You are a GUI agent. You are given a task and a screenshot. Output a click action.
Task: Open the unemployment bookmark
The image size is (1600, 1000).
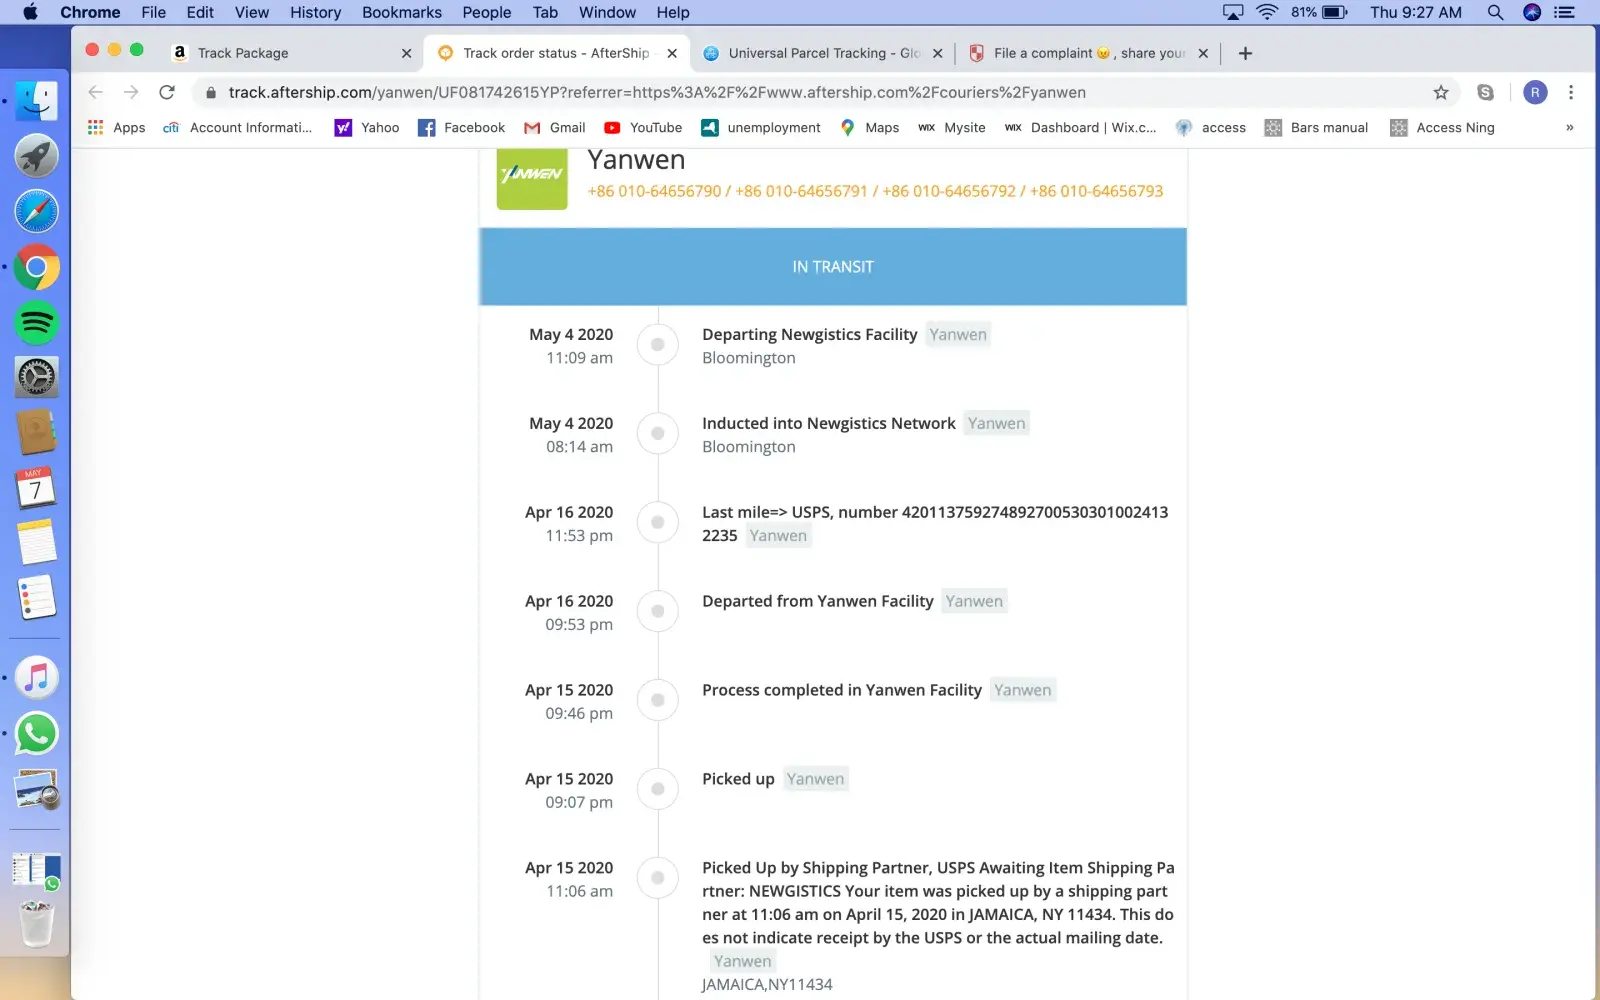click(x=761, y=127)
